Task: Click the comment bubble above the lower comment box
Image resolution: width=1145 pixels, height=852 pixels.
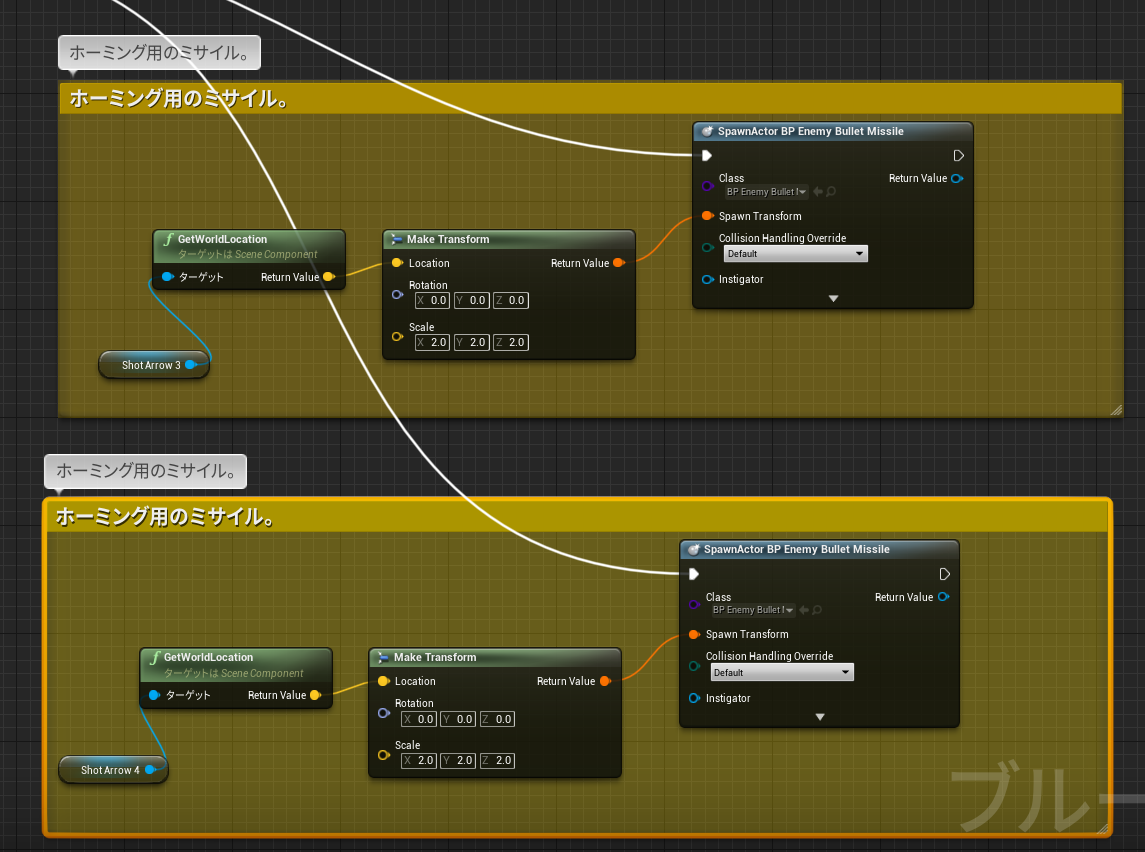Action: (x=145, y=471)
